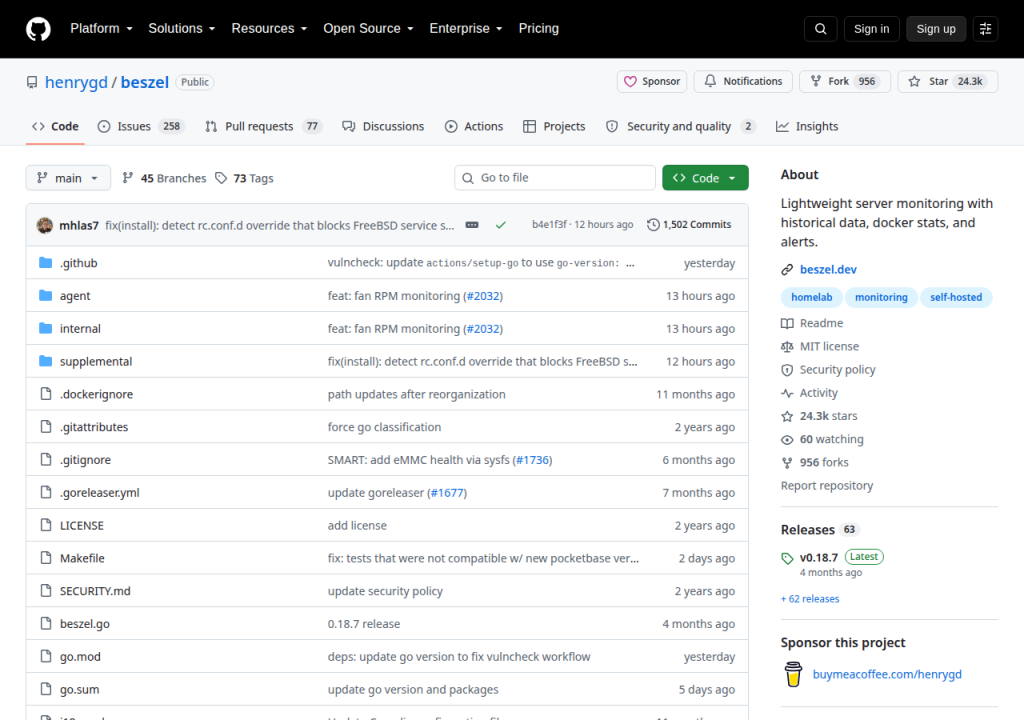The width and height of the screenshot is (1024, 720).
Task: Click Report repository link
Action: click(827, 485)
